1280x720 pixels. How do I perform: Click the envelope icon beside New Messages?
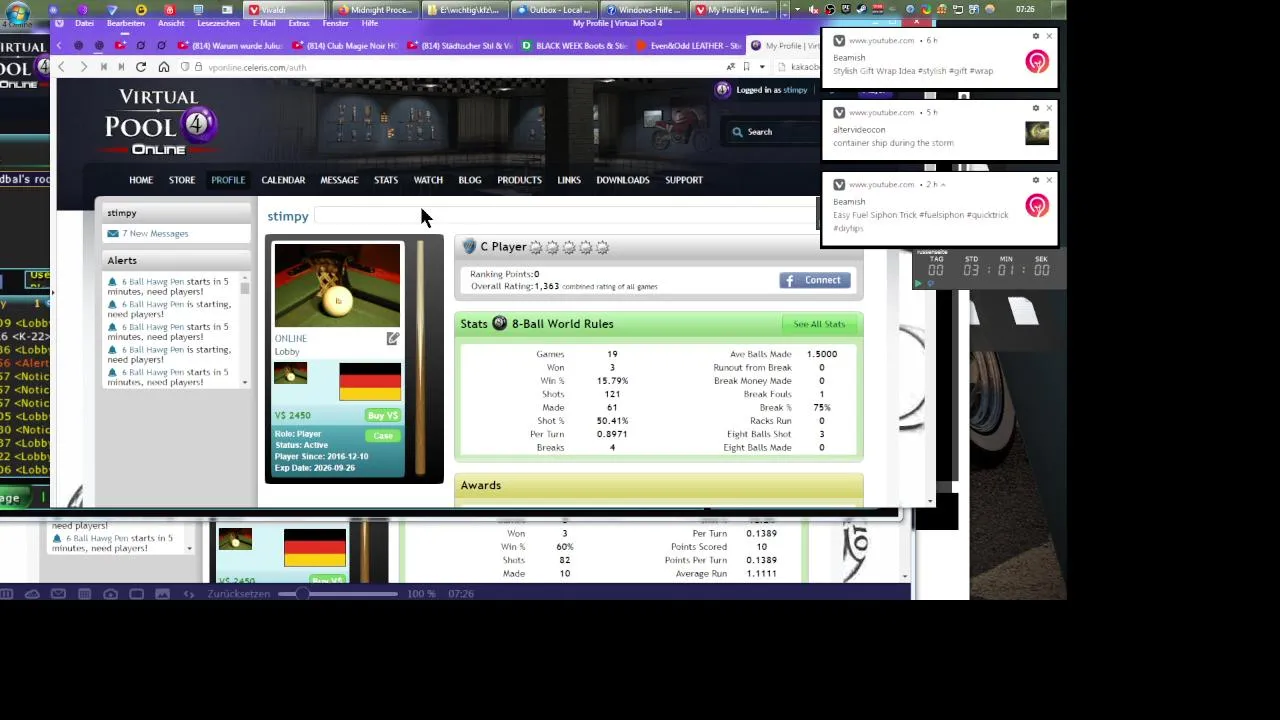point(113,233)
